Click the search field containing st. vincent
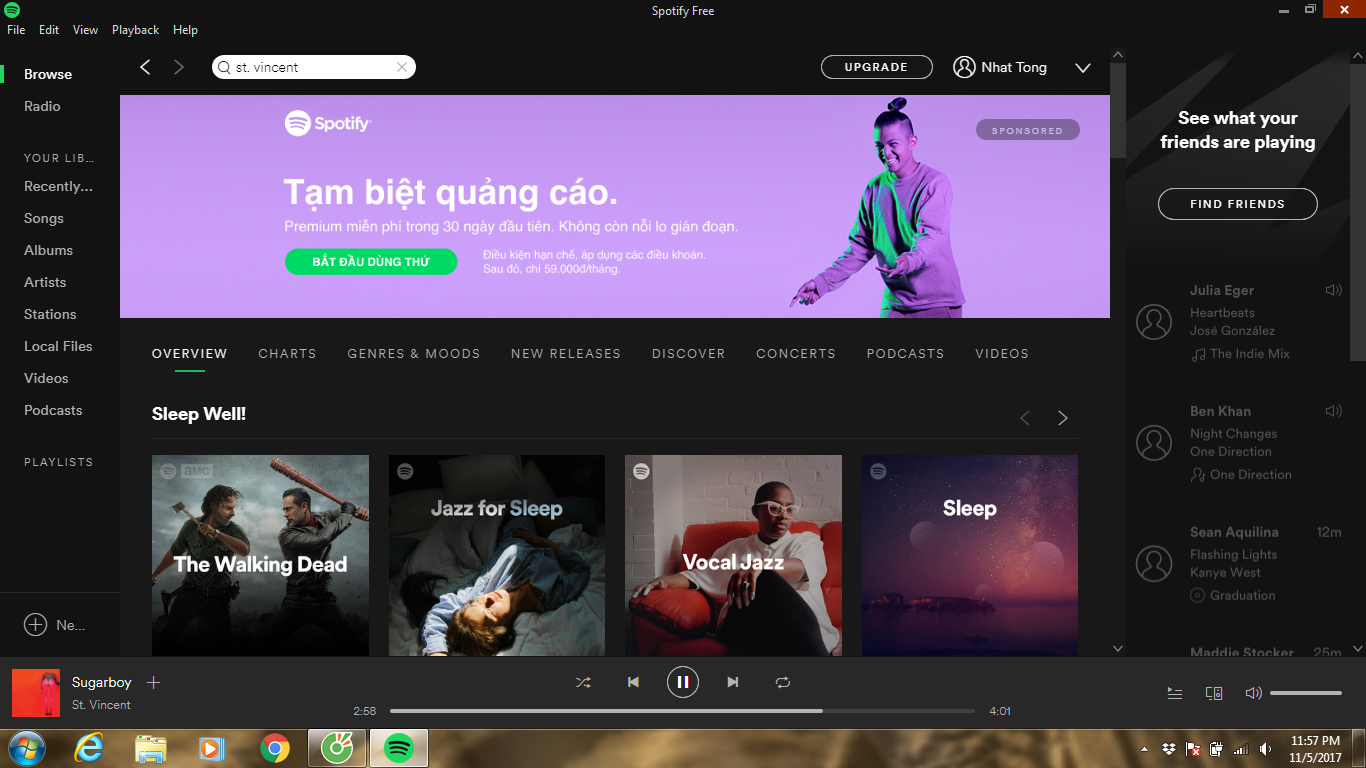 pyautogui.click(x=314, y=67)
